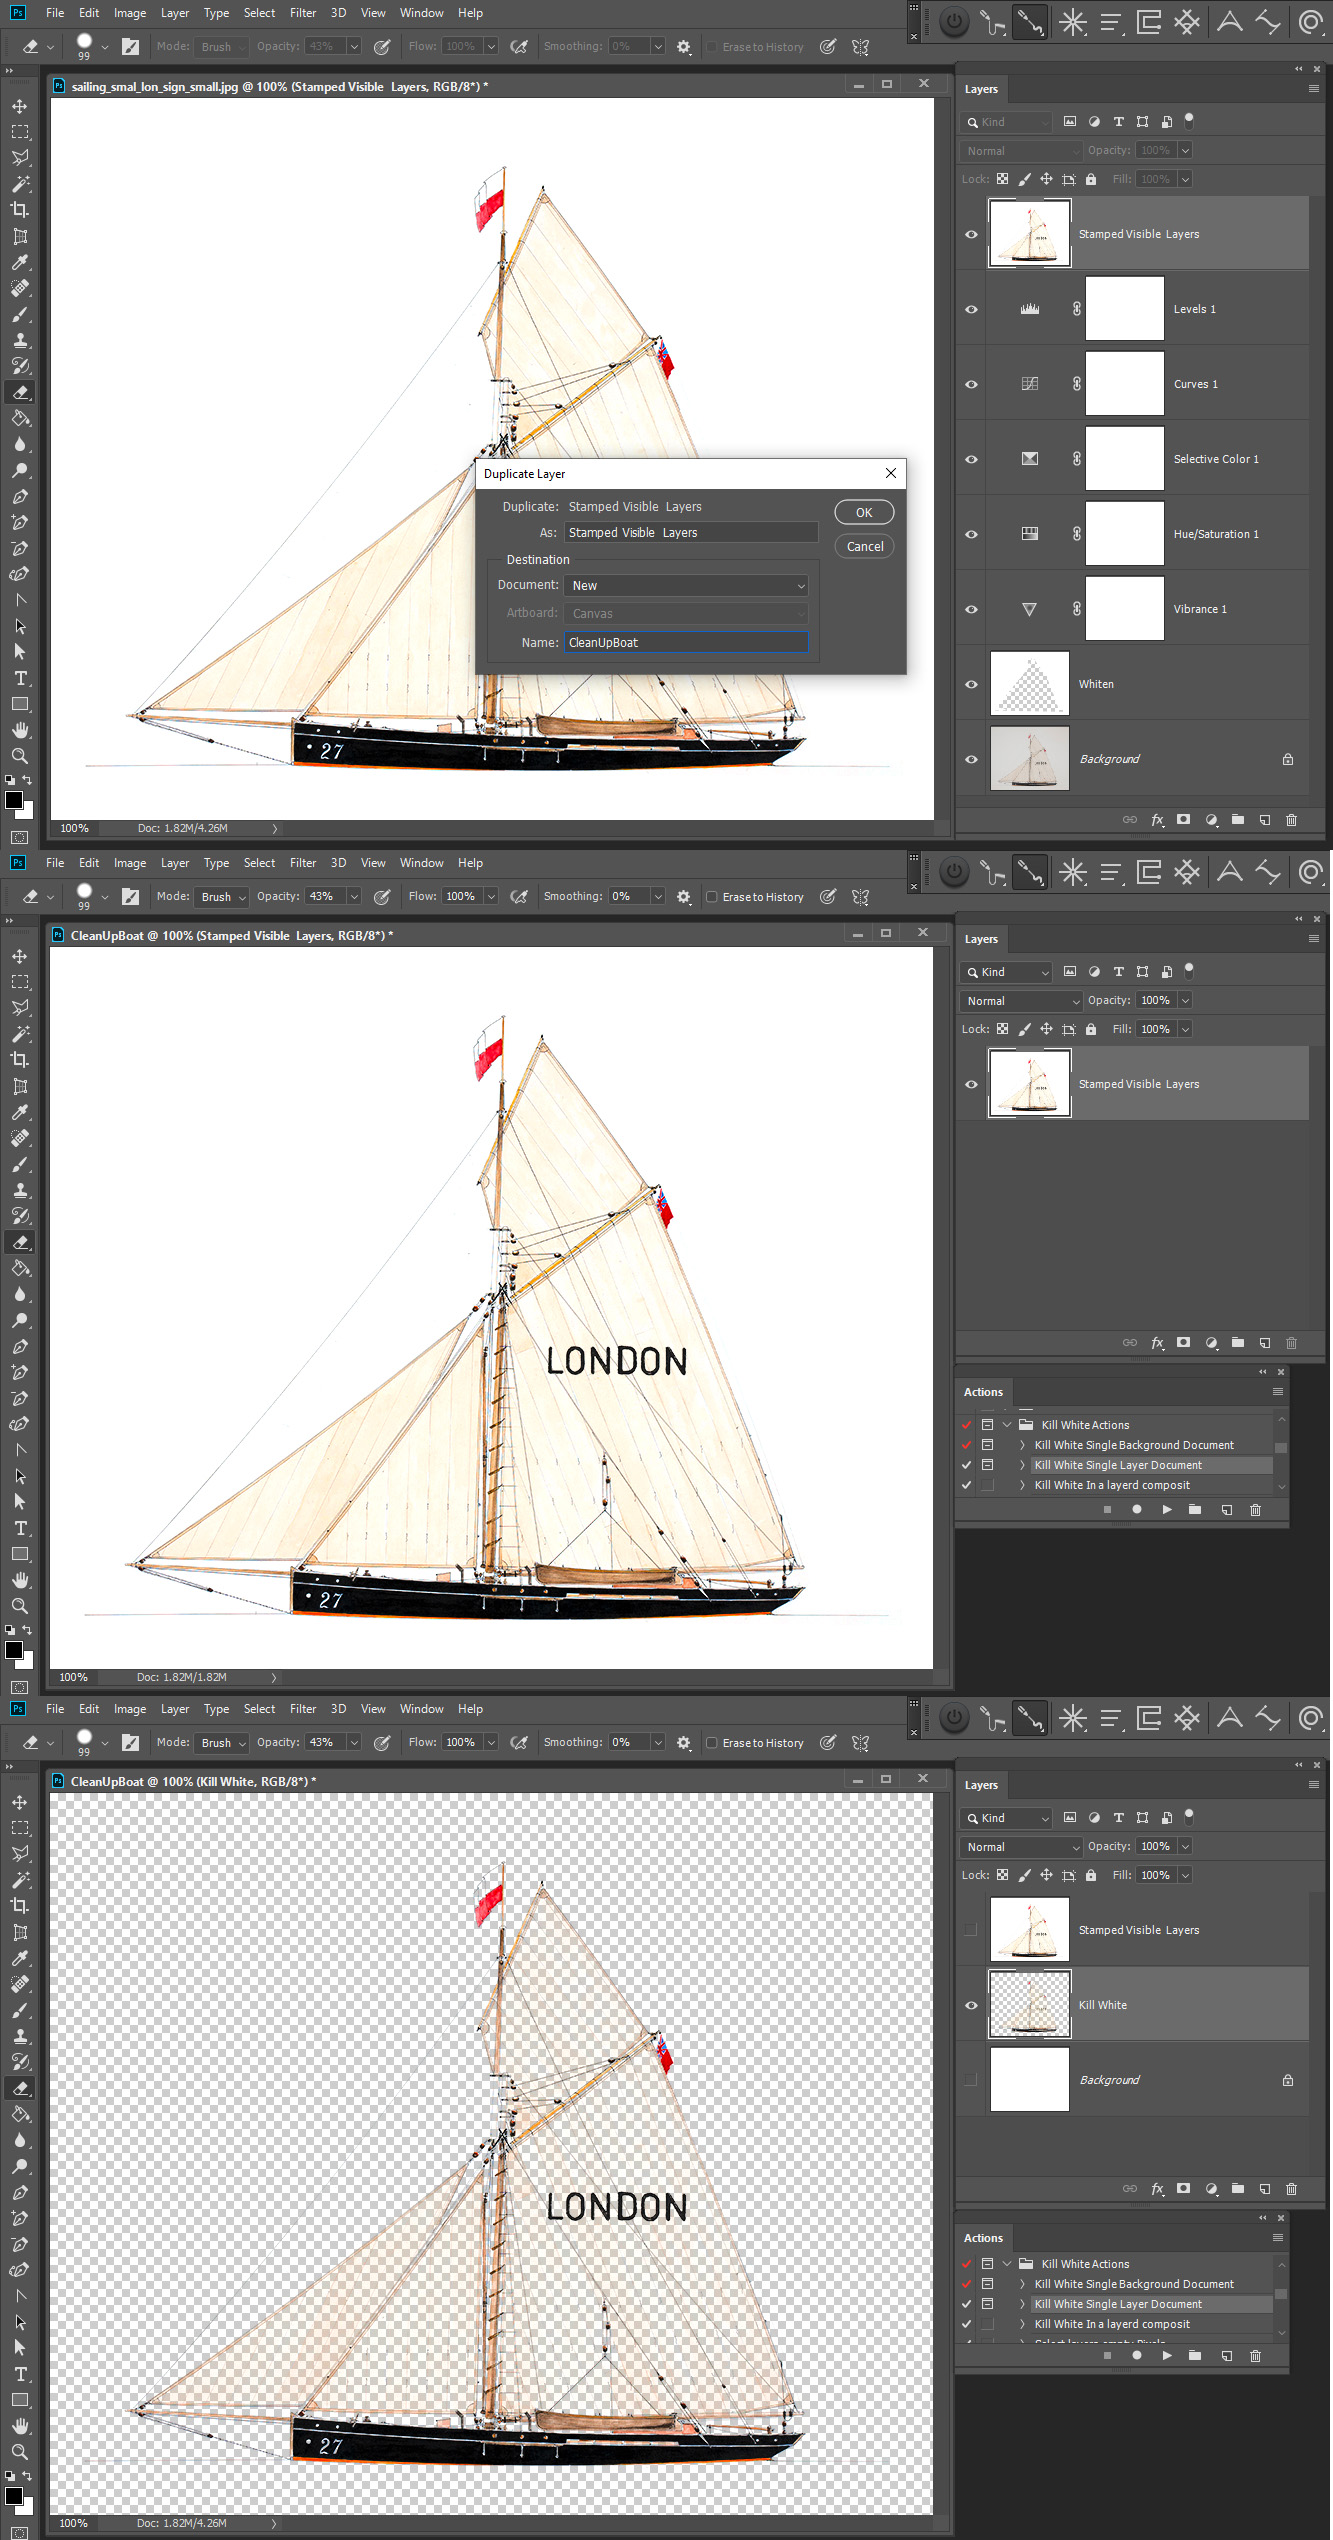1333x2540 pixels.
Task: Open Image menu in CleanUpBoat Stamped Visible window
Action: coord(130,863)
